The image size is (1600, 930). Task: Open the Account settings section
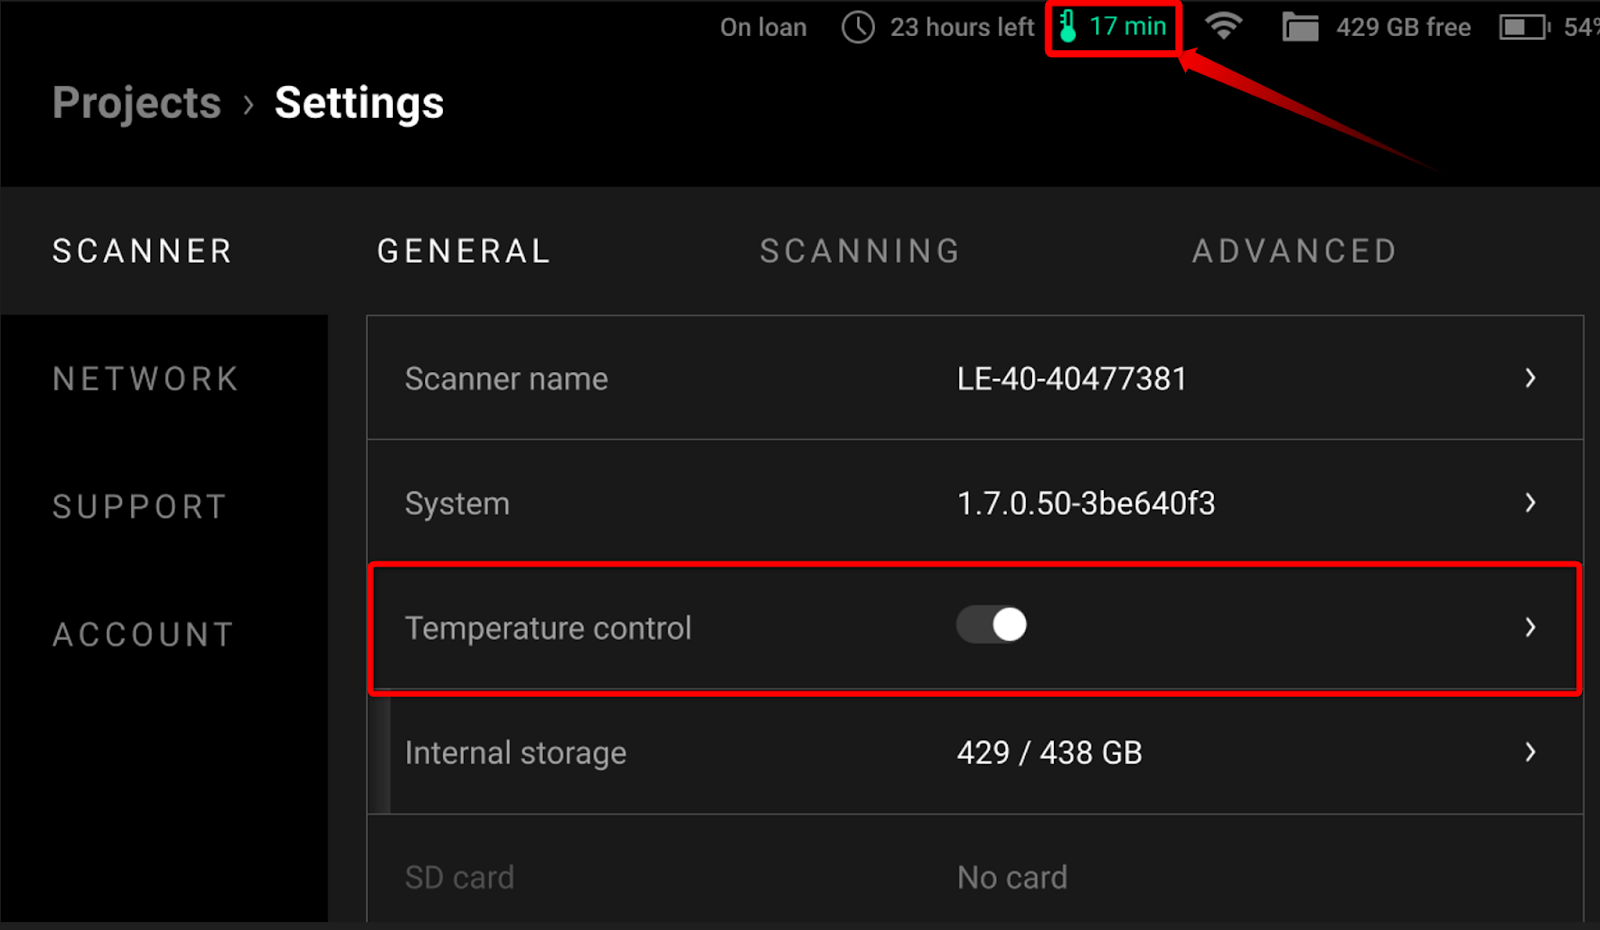click(x=143, y=635)
